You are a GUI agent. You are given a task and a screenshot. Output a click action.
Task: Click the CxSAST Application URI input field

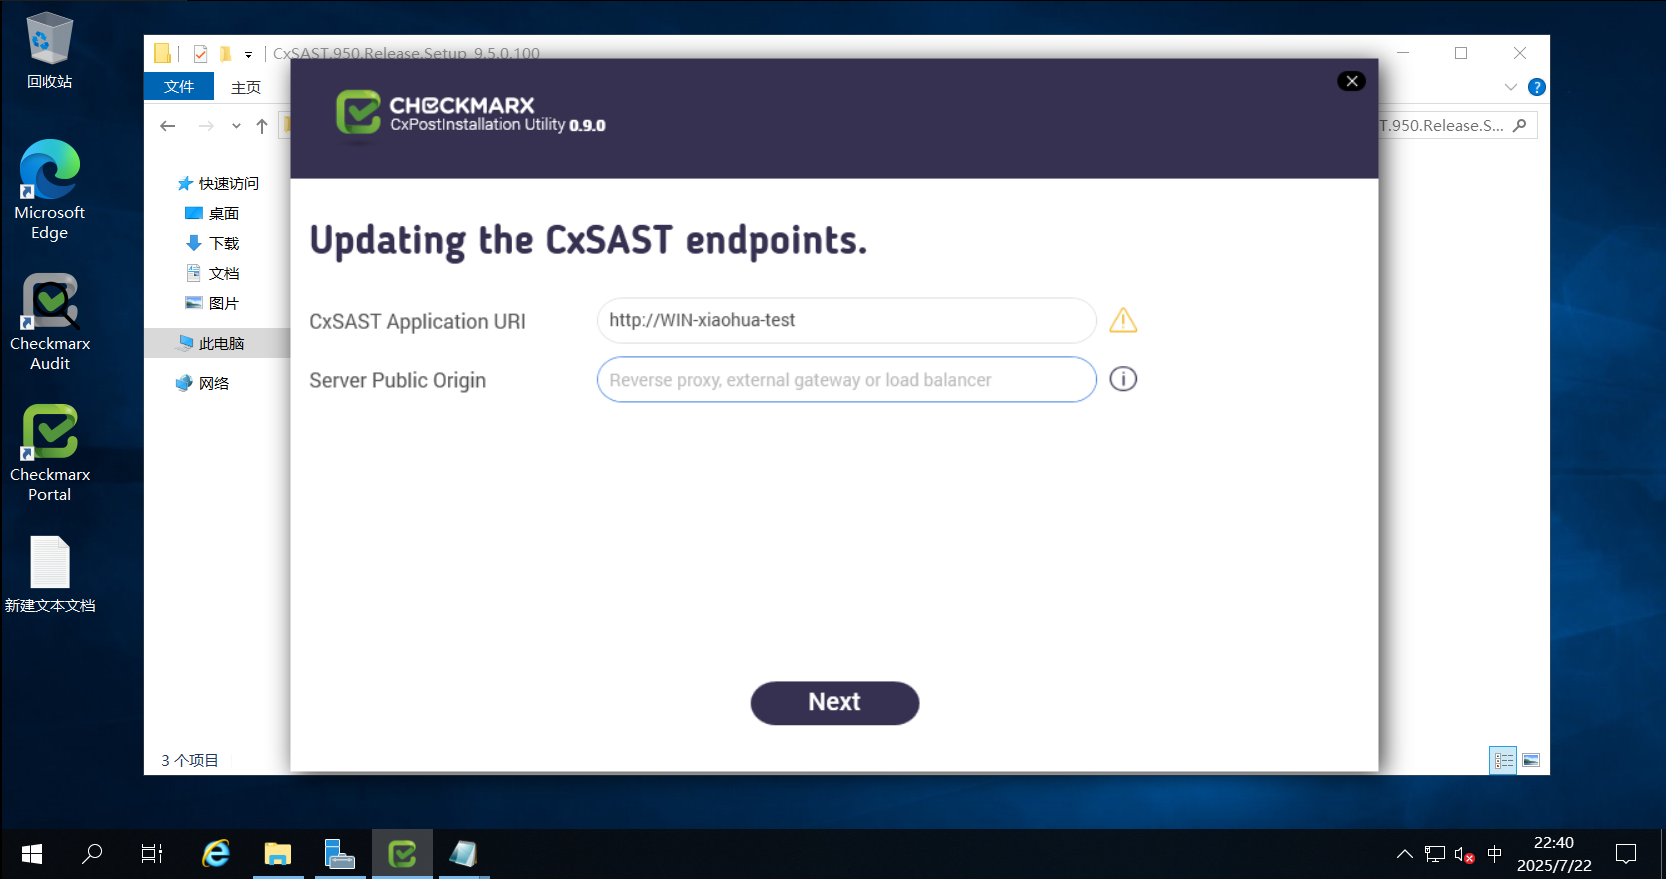846,320
